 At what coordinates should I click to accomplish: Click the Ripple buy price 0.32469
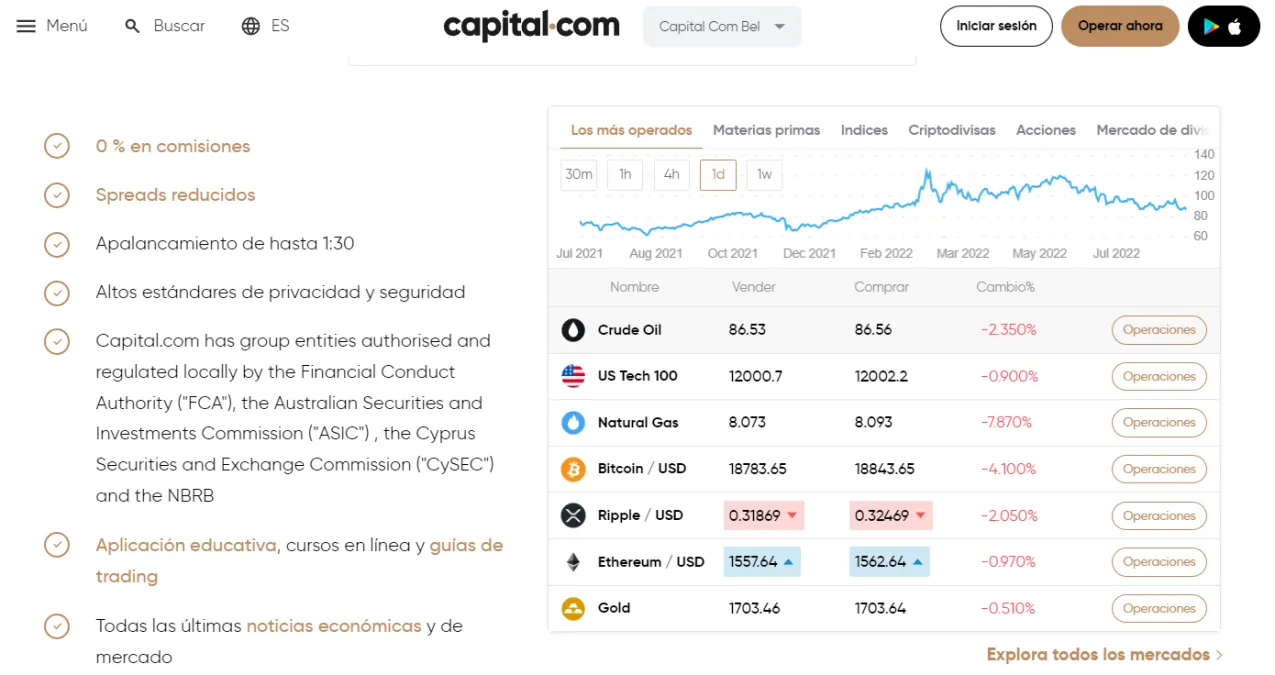(x=891, y=516)
